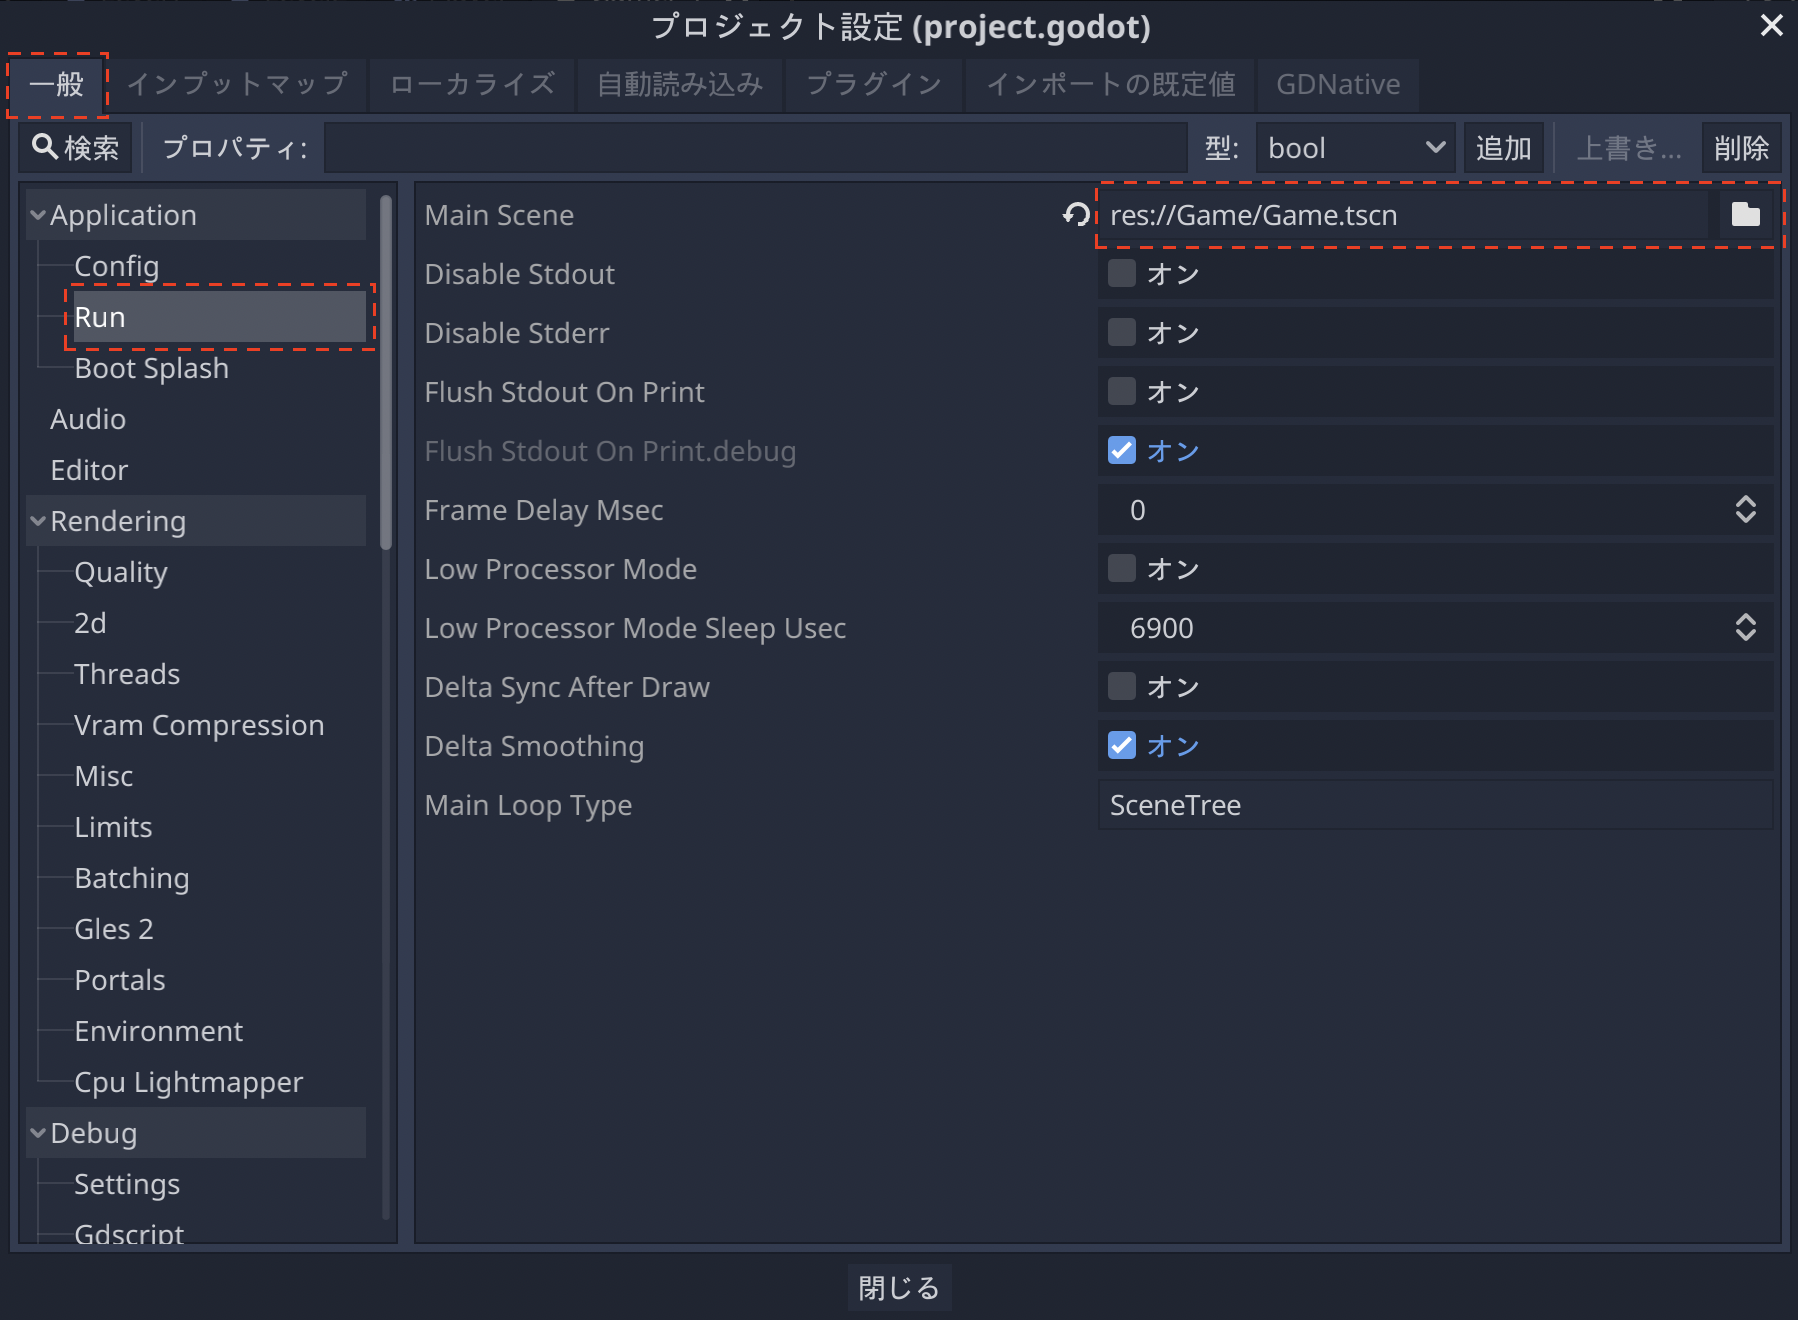Click Frame Delay Msec value field
This screenshot has width=1798, height=1320.
tap(1415, 509)
